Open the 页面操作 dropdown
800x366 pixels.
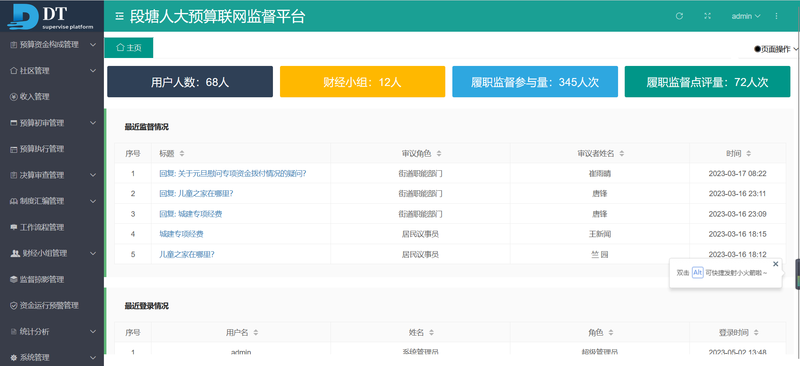point(776,49)
